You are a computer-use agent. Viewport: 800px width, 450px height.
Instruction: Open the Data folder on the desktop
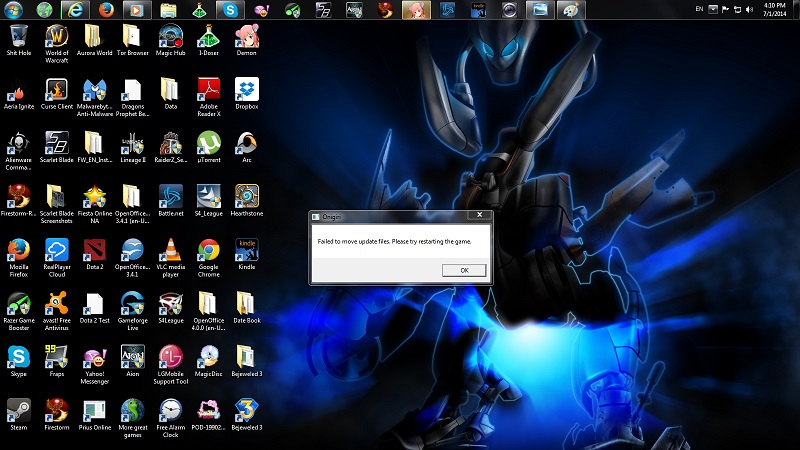[x=170, y=94]
